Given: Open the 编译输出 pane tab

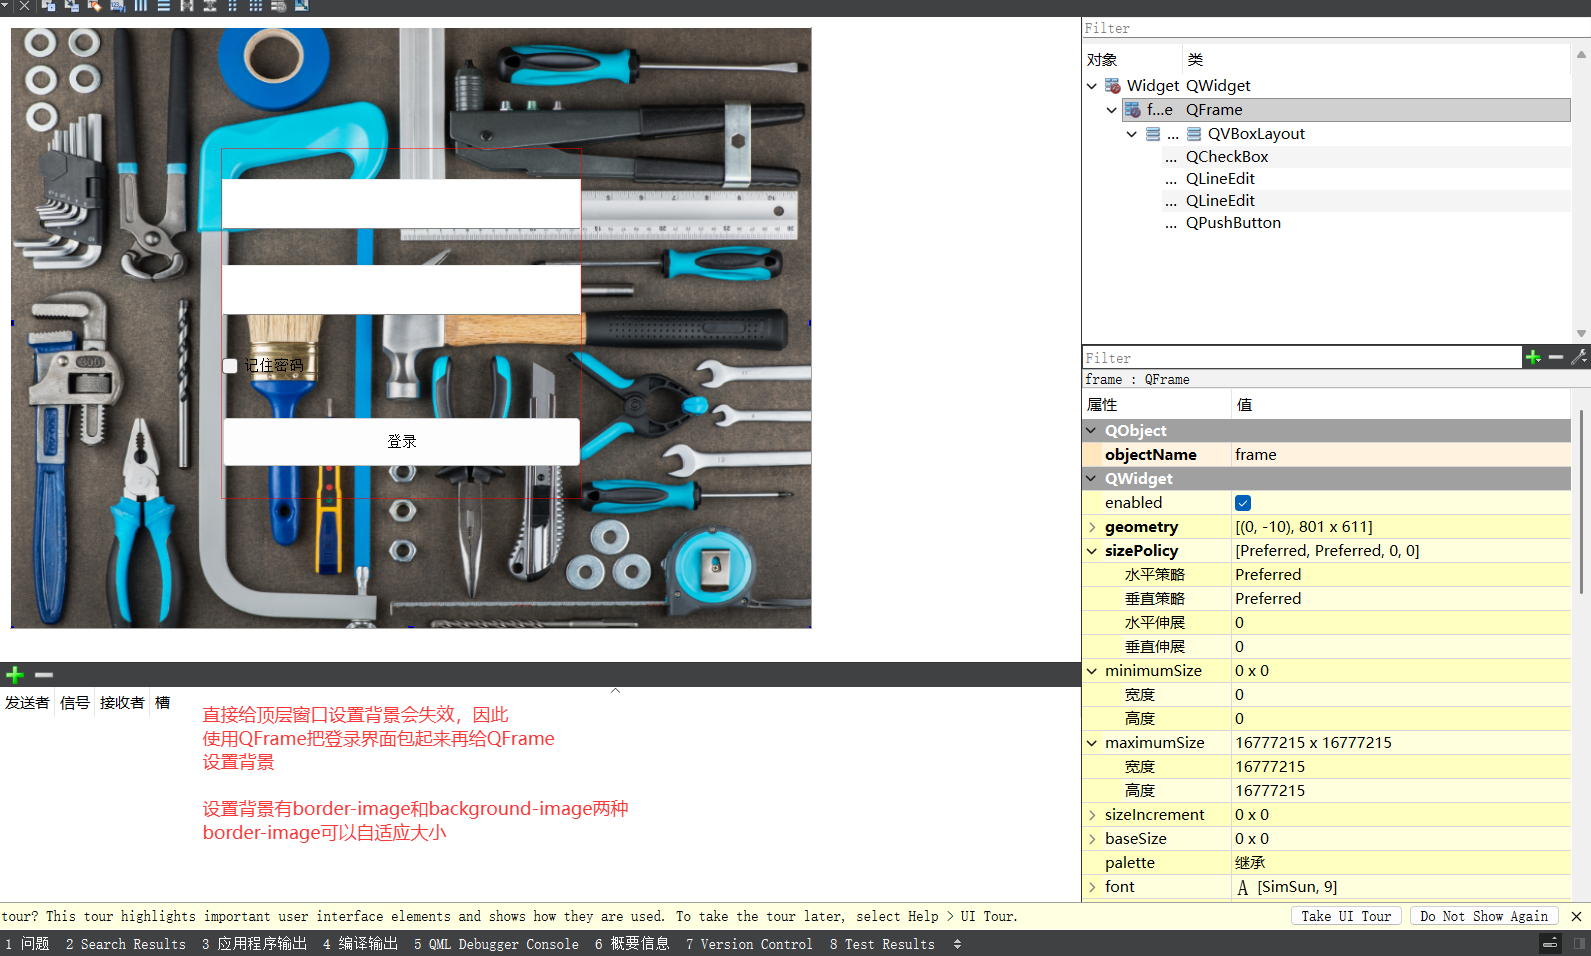Looking at the screenshot, I should pyautogui.click(x=360, y=944).
